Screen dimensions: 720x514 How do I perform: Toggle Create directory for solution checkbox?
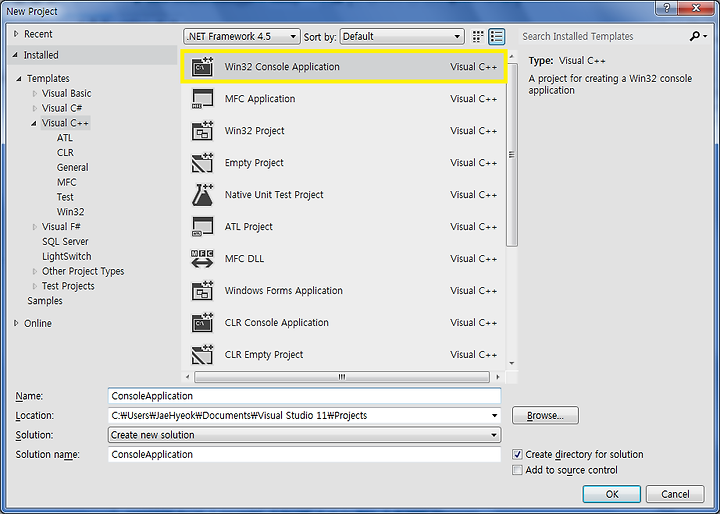pyautogui.click(x=518, y=454)
